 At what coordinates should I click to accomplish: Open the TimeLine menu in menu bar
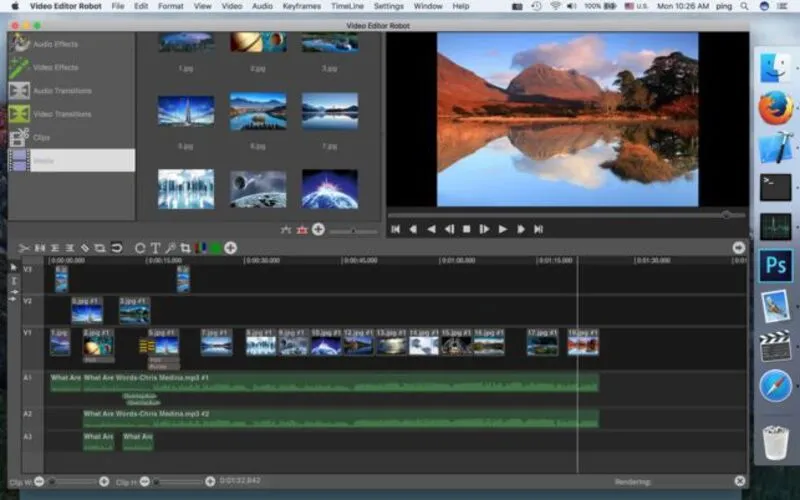pyautogui.click(x=347, y=6)
